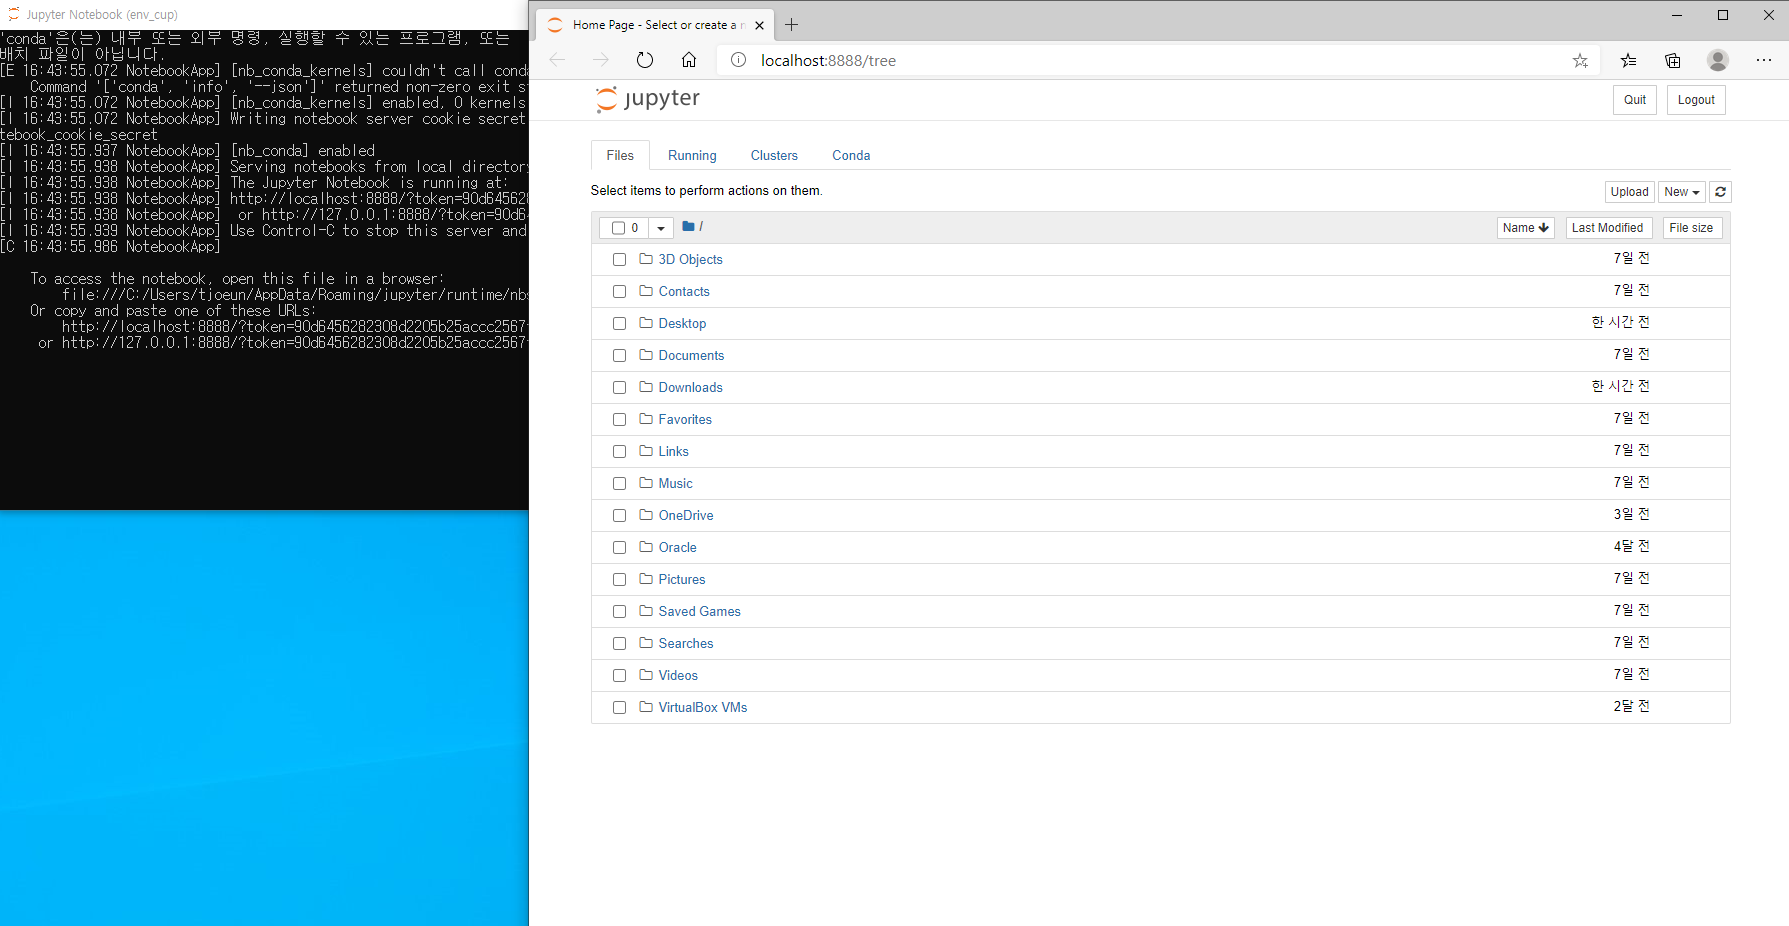Check the Favorites checkbox
This screenshot has height=926, width=1789.
coord(619,420)
